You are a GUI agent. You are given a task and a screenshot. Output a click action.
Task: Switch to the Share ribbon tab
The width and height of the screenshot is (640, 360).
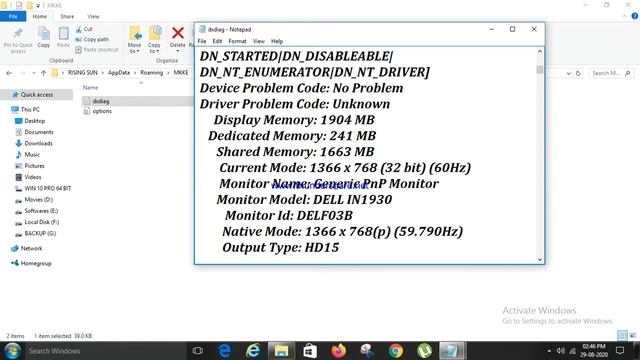(67, 16)
